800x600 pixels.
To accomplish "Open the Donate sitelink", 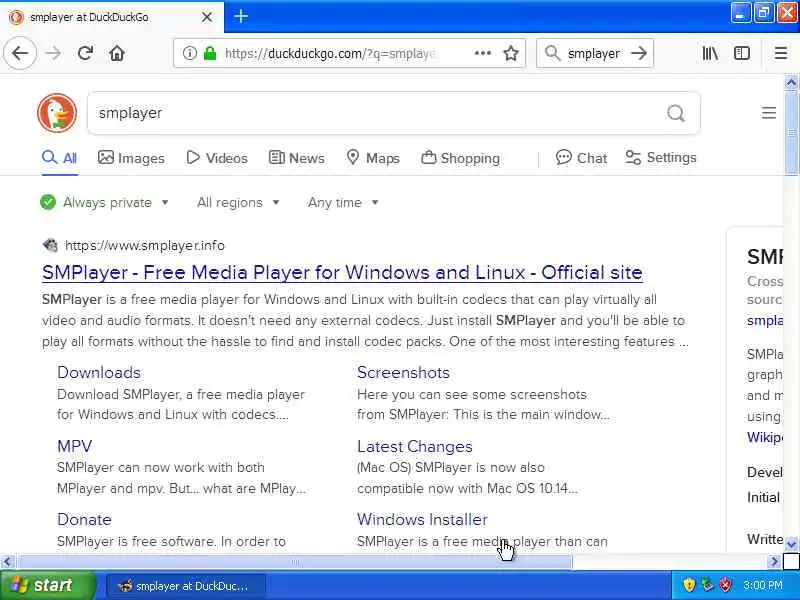I will tap(84, 519).
